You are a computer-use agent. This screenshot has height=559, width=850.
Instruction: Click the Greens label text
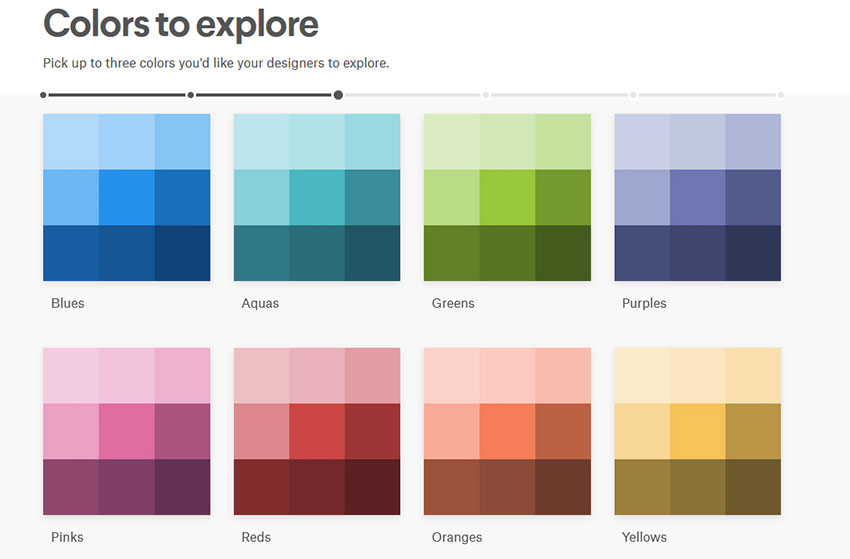point(453,303)
